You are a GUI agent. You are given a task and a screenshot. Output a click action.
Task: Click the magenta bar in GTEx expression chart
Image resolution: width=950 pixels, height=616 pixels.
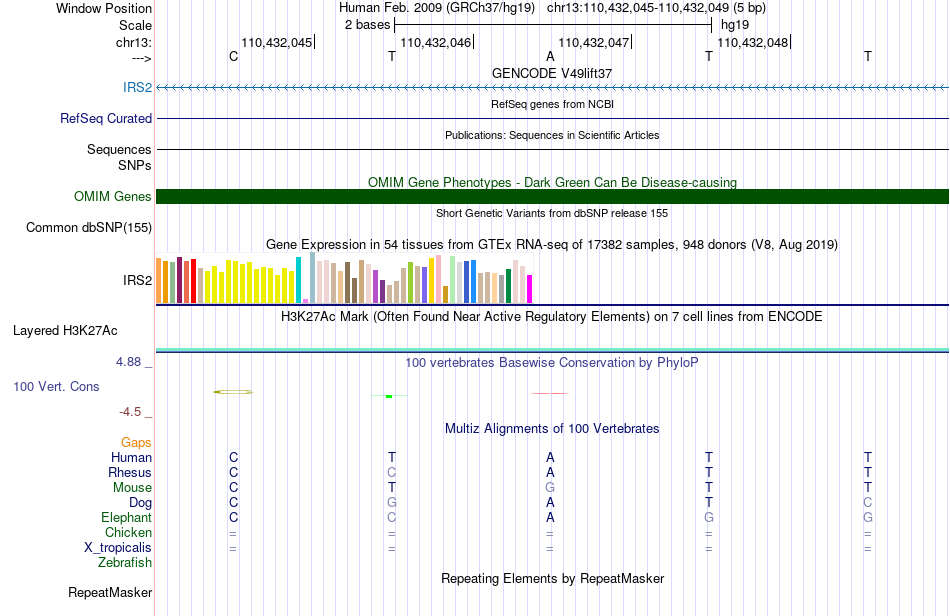529,289
